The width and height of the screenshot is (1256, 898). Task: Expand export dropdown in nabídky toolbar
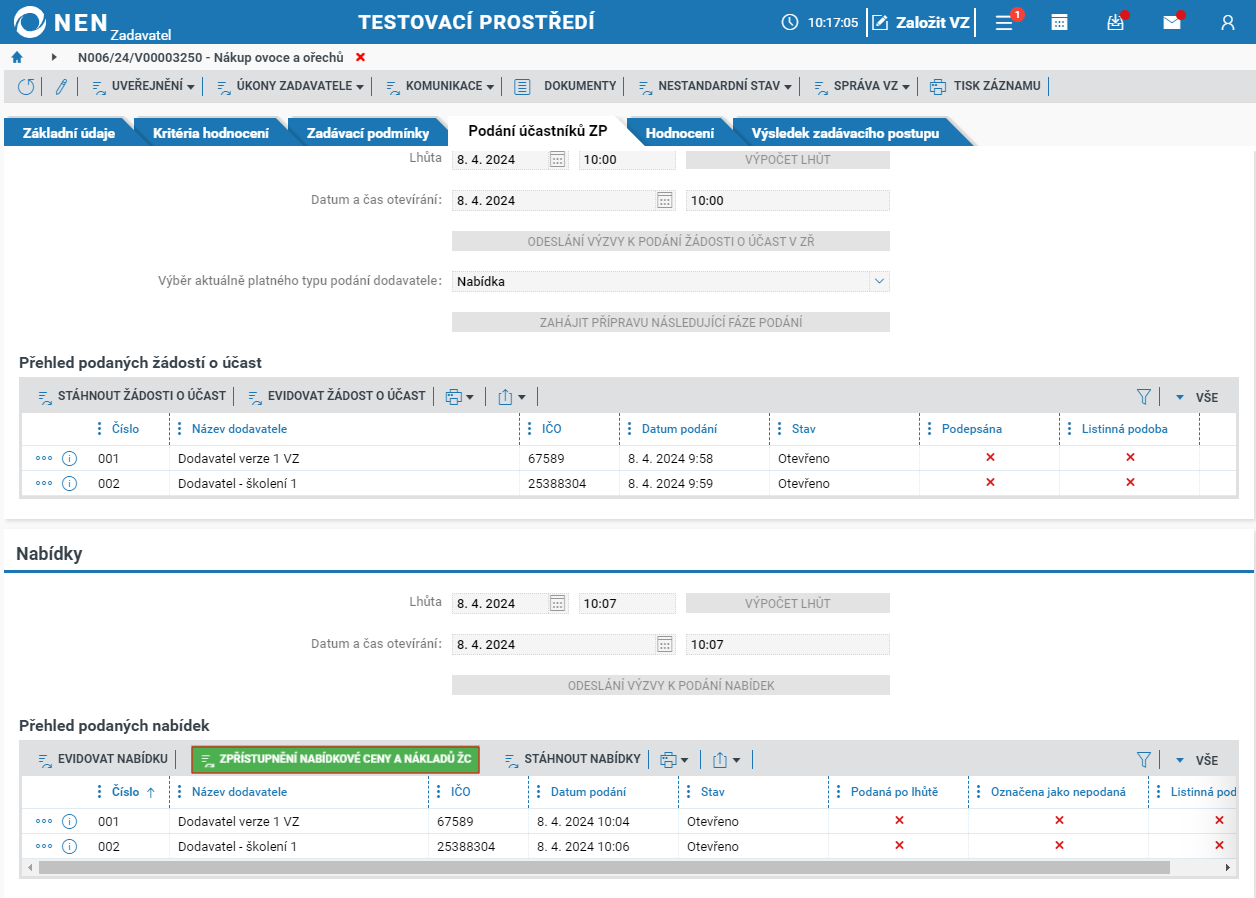coord(727,760)
